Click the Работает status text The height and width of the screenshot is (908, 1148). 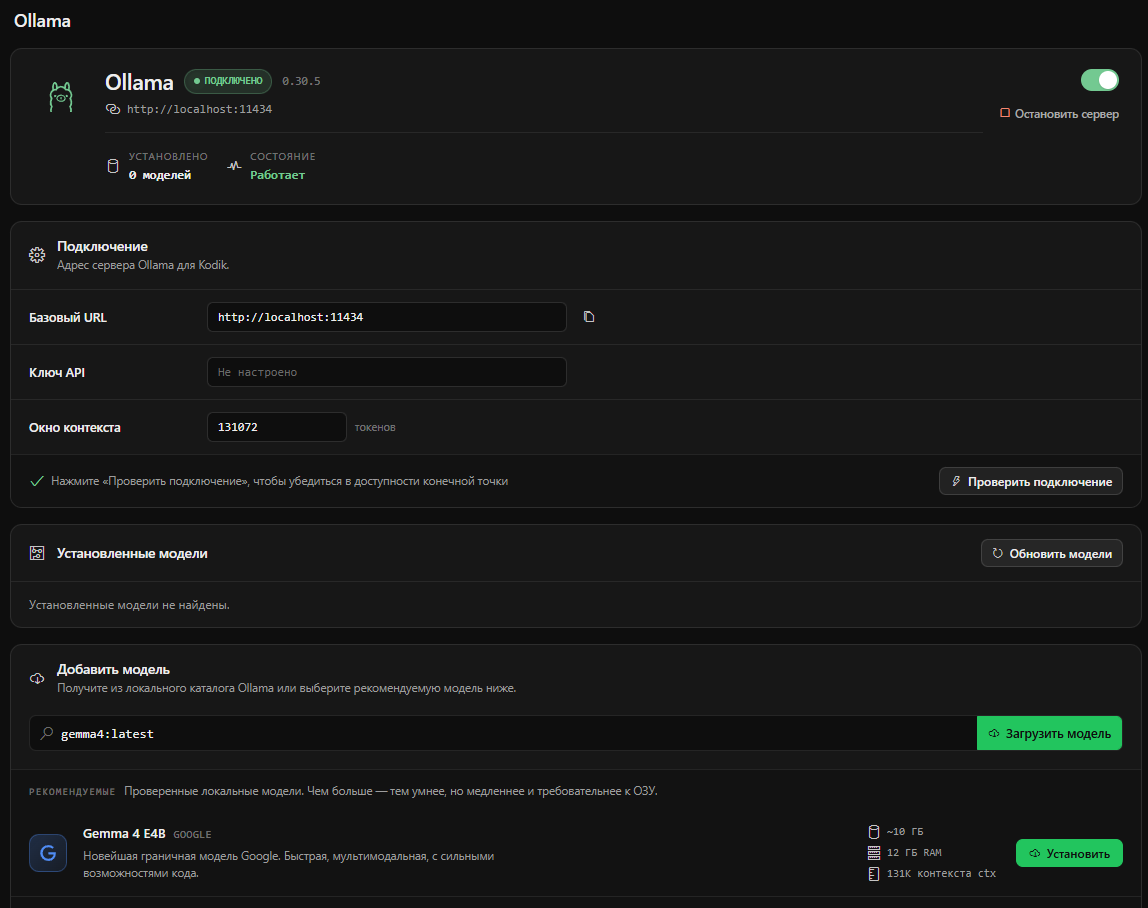277,175
